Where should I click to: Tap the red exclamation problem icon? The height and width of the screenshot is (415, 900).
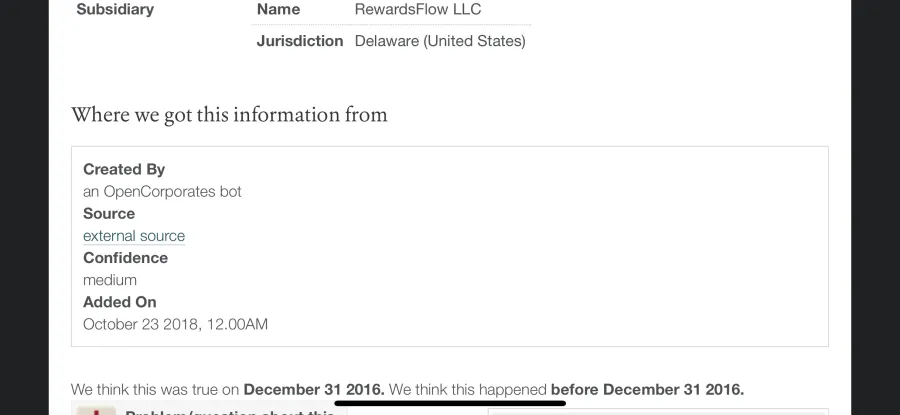[x=96, y=411]
